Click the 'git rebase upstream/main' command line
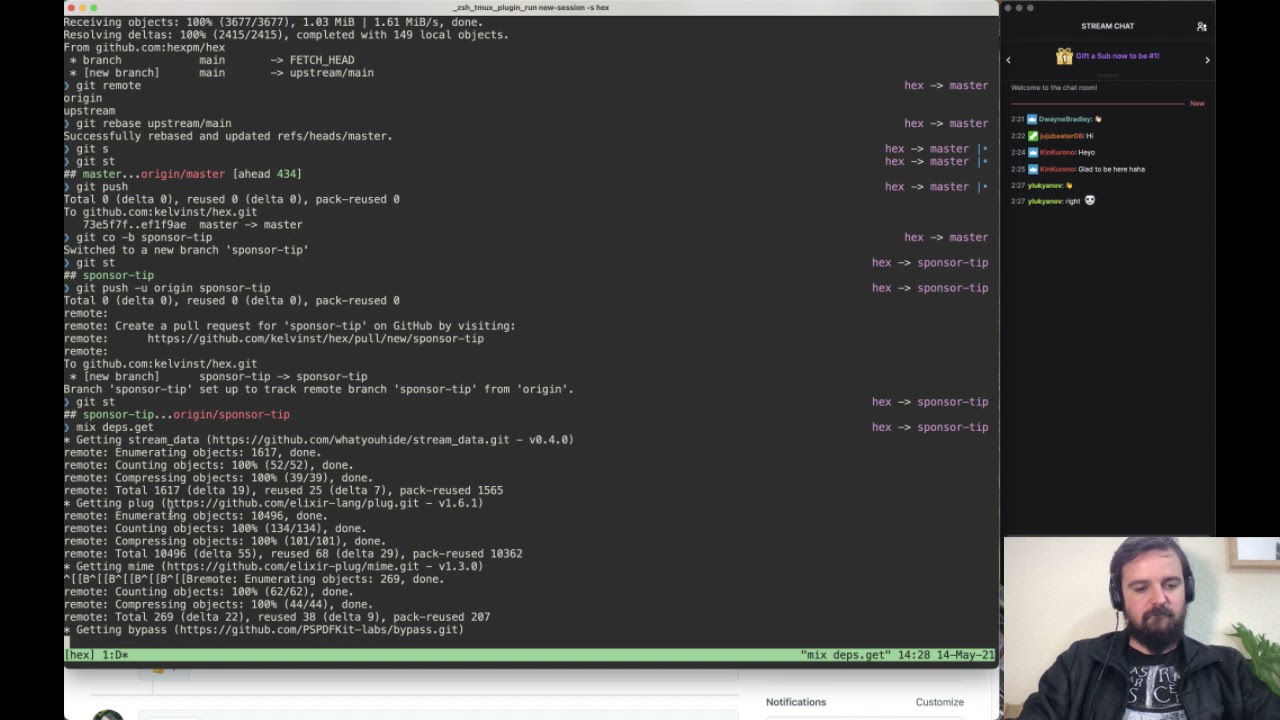The image size is (1280, 720). (x=153, y=124)
